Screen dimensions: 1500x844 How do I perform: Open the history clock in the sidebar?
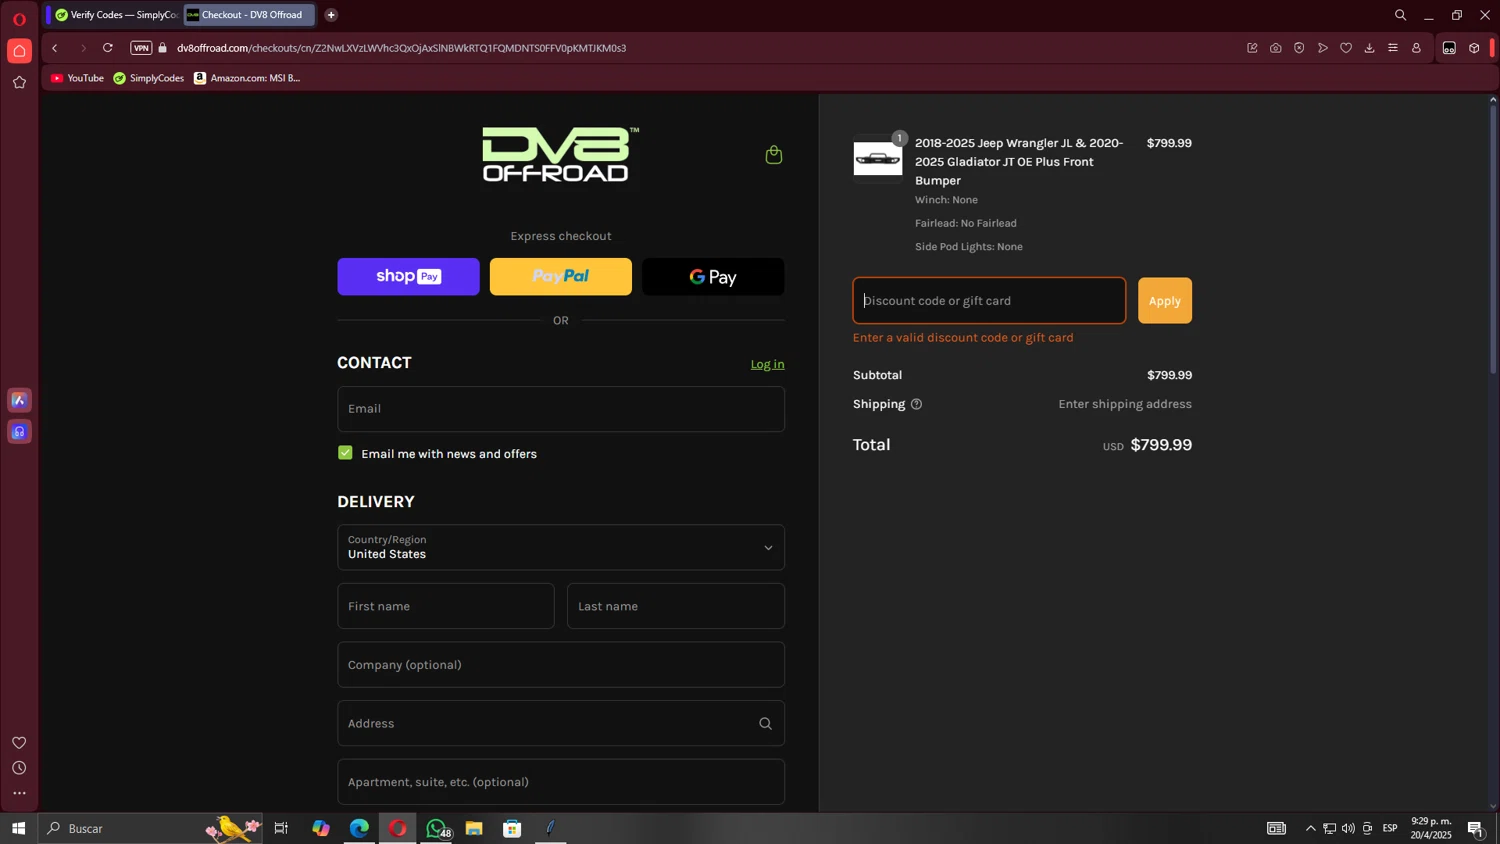pyautogui.click(x=19, y=768)
